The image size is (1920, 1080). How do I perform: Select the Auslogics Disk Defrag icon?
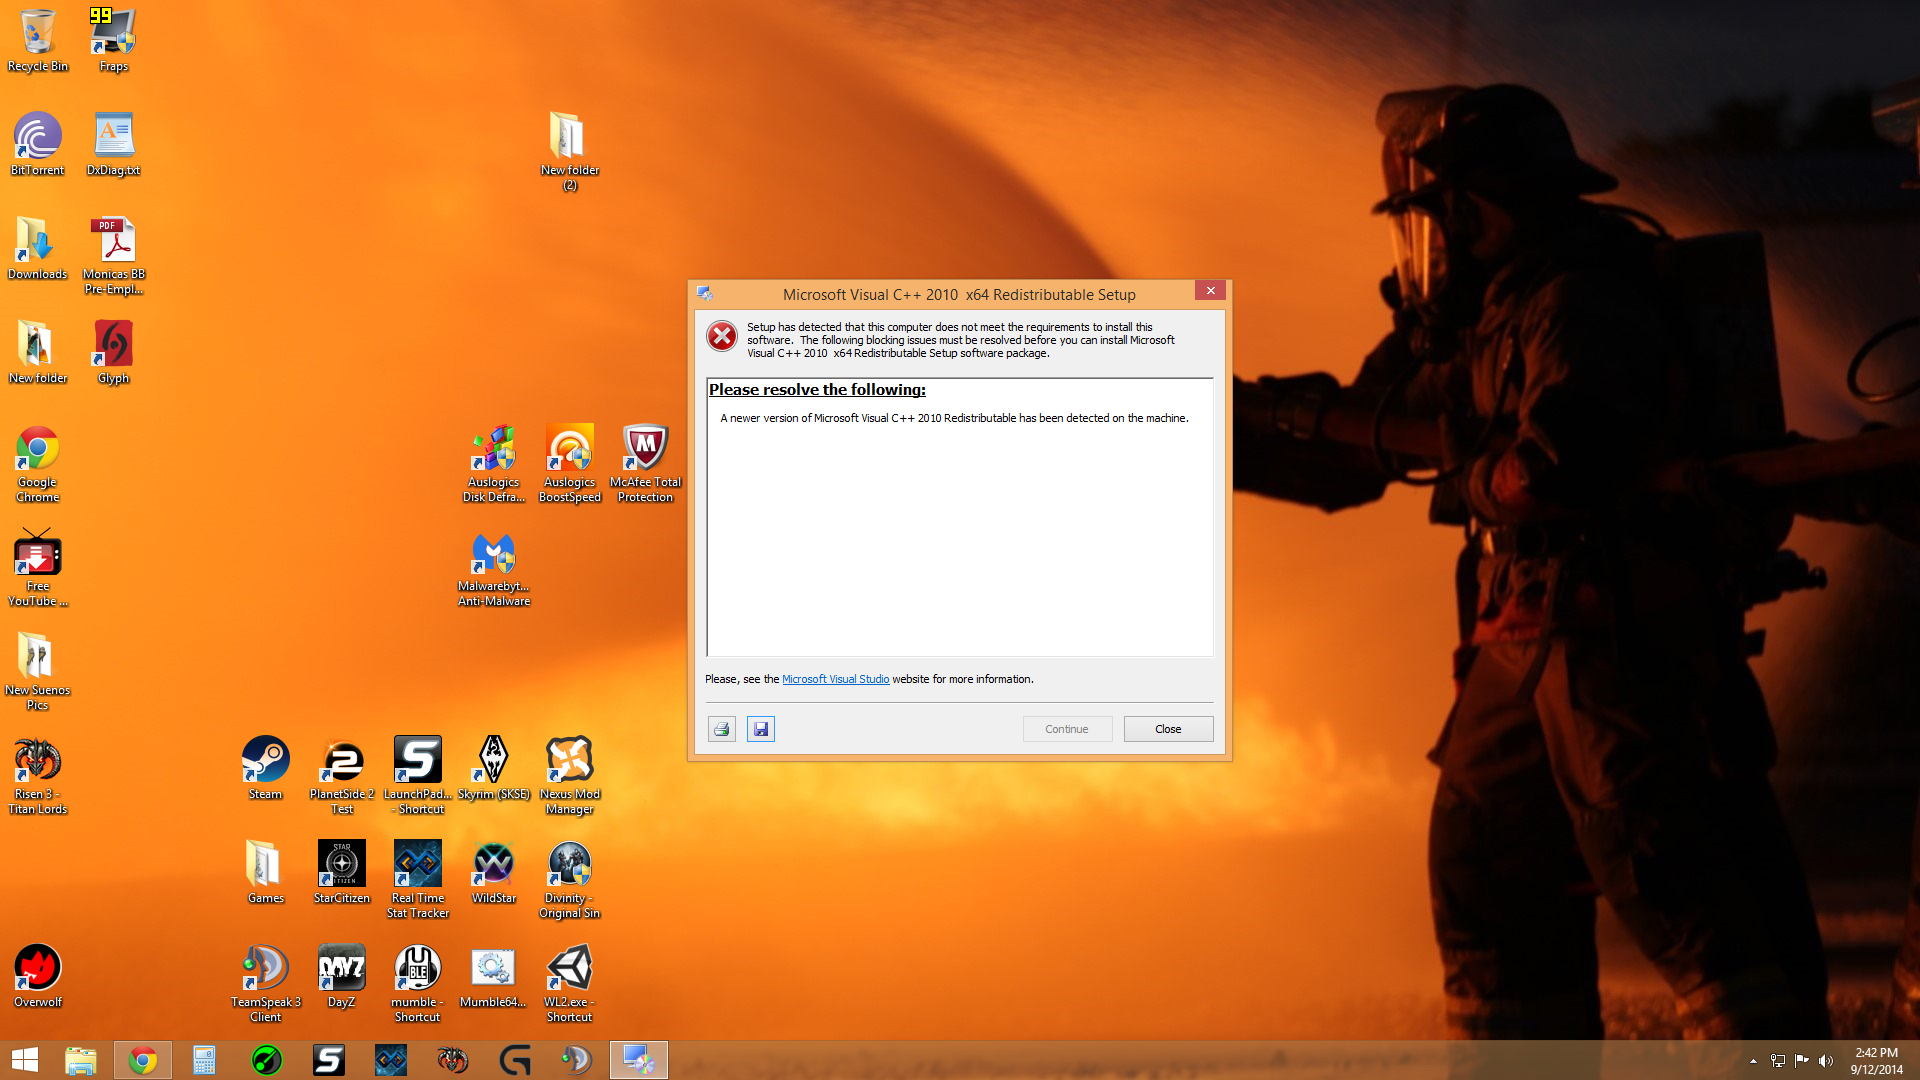[x=494, y=463]
